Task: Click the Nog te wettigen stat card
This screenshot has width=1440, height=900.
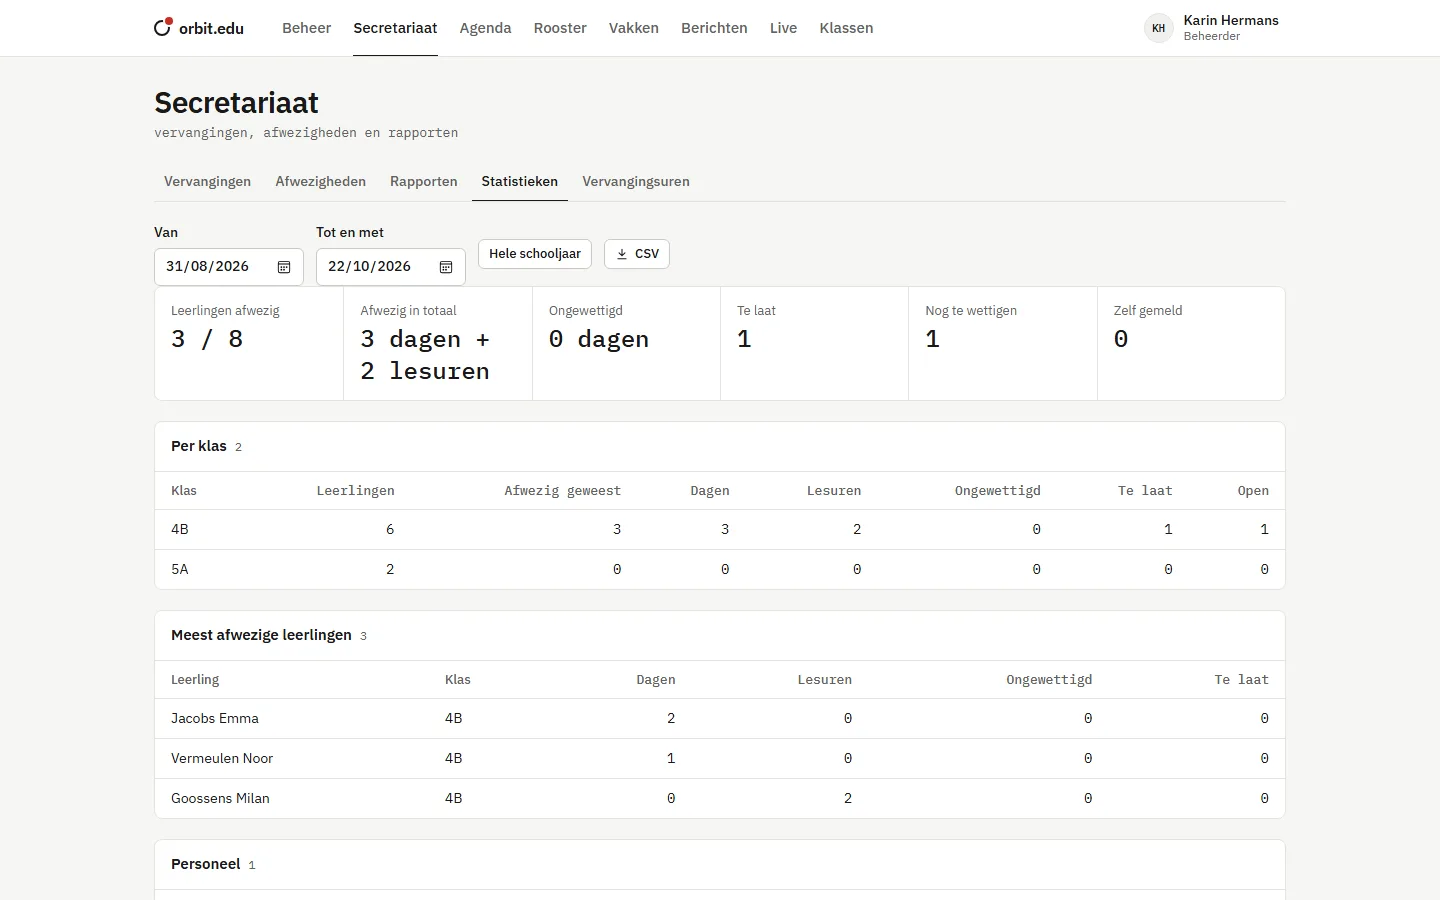Action: (1003, 344)
